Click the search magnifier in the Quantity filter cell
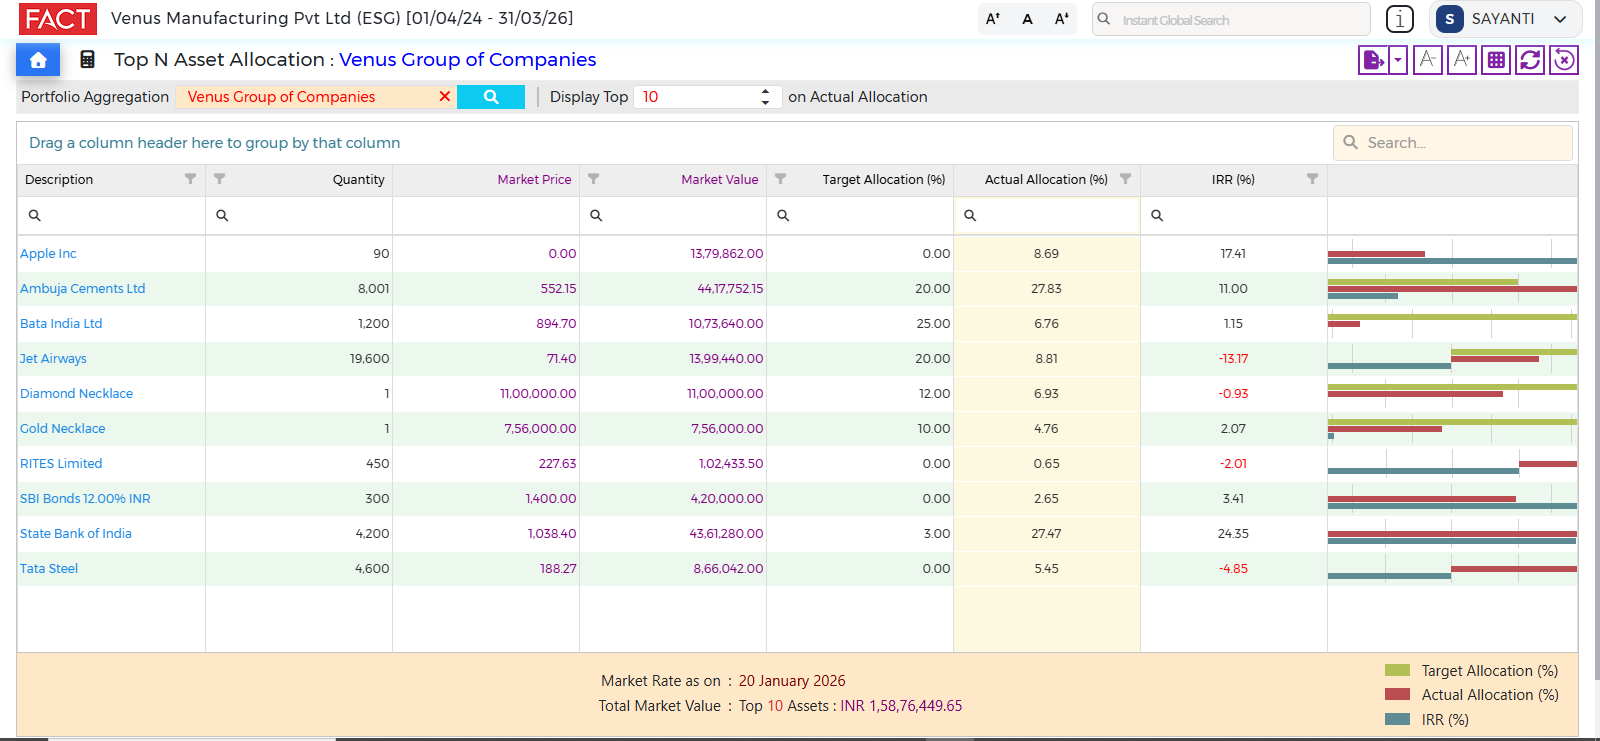 (x=222, y=216)
